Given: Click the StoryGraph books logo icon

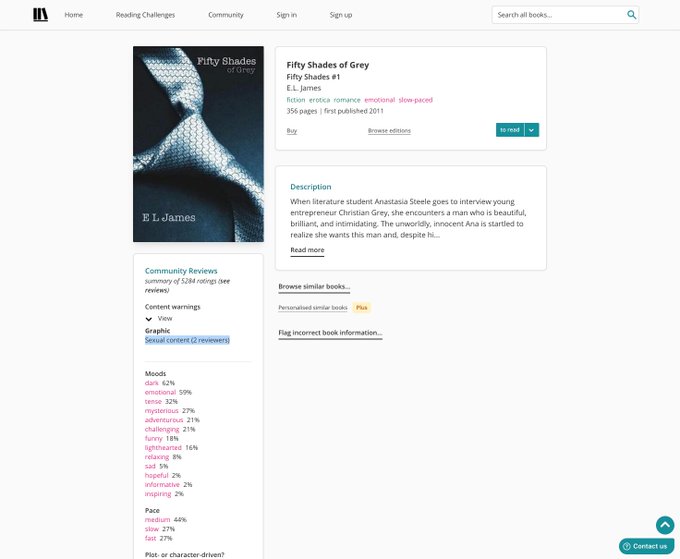Looking at the screenshot, I should (x=40, y=15).
